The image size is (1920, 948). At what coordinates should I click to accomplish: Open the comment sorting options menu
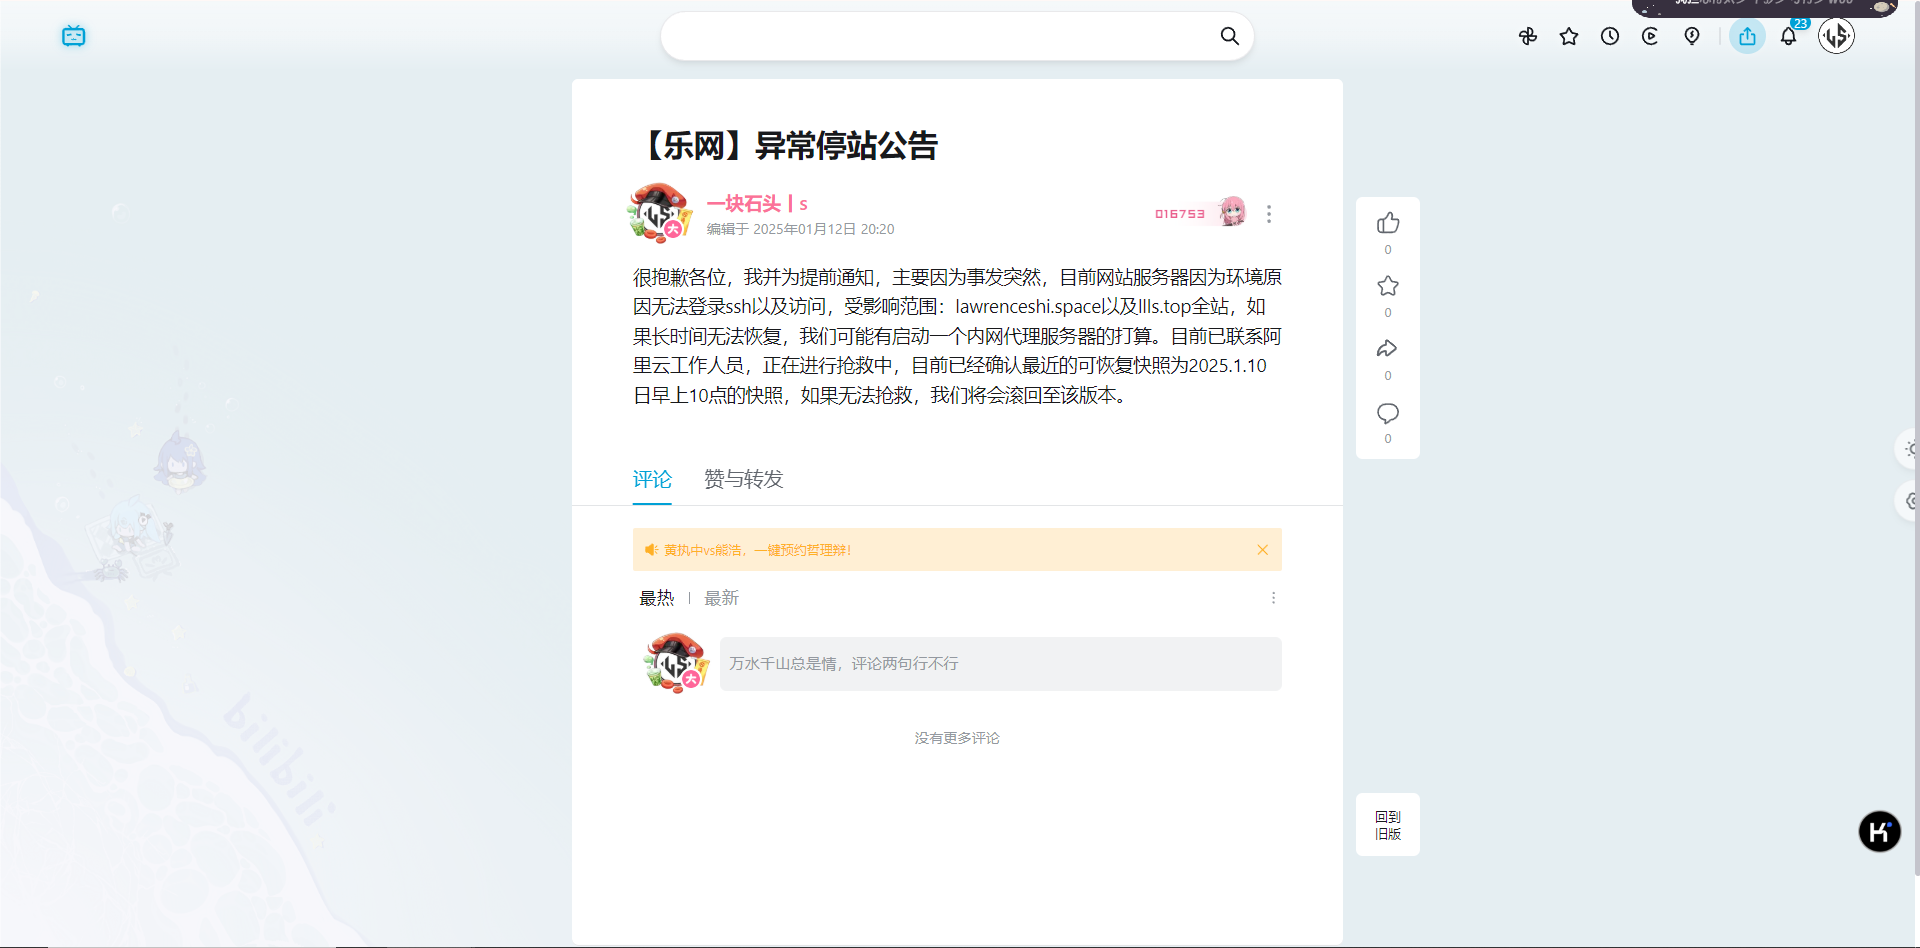click(x=1273, y=598)
